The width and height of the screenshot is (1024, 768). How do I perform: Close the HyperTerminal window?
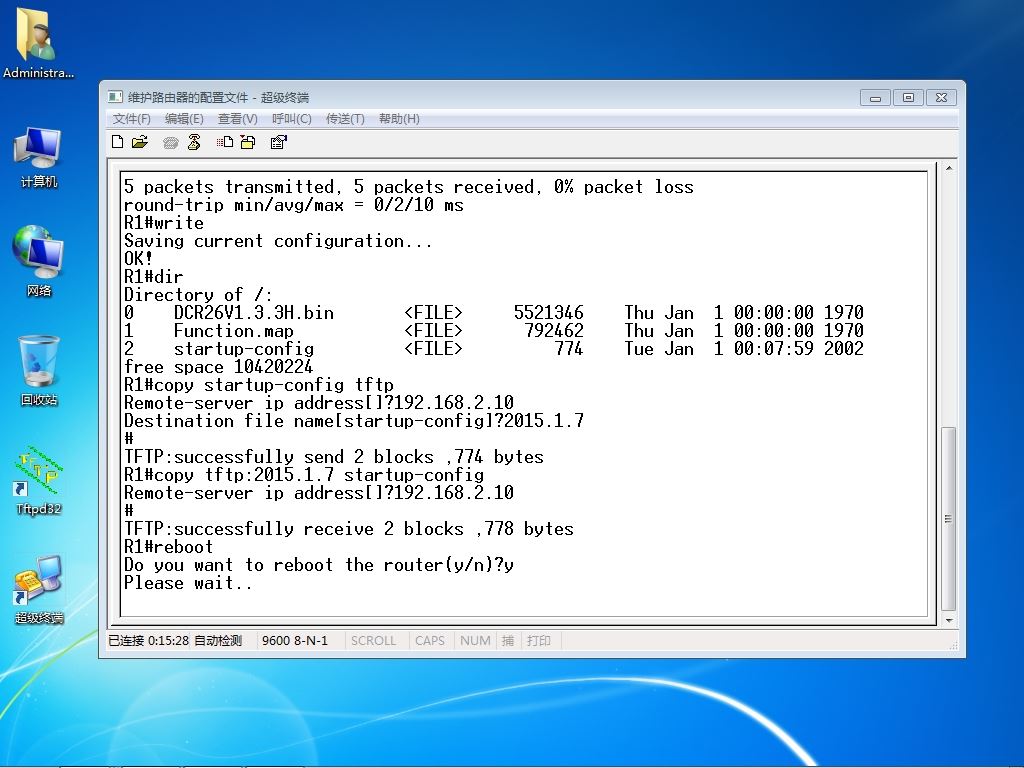941,98
